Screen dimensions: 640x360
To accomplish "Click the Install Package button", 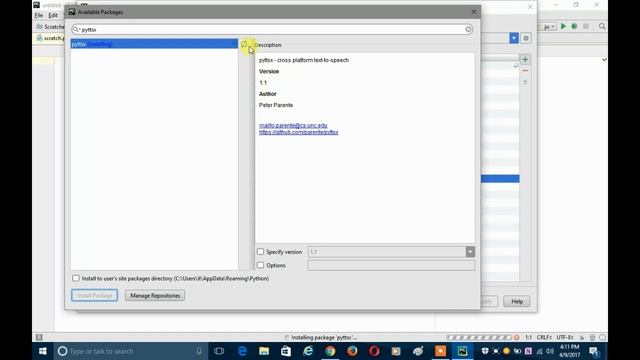I will coord(94,296).
